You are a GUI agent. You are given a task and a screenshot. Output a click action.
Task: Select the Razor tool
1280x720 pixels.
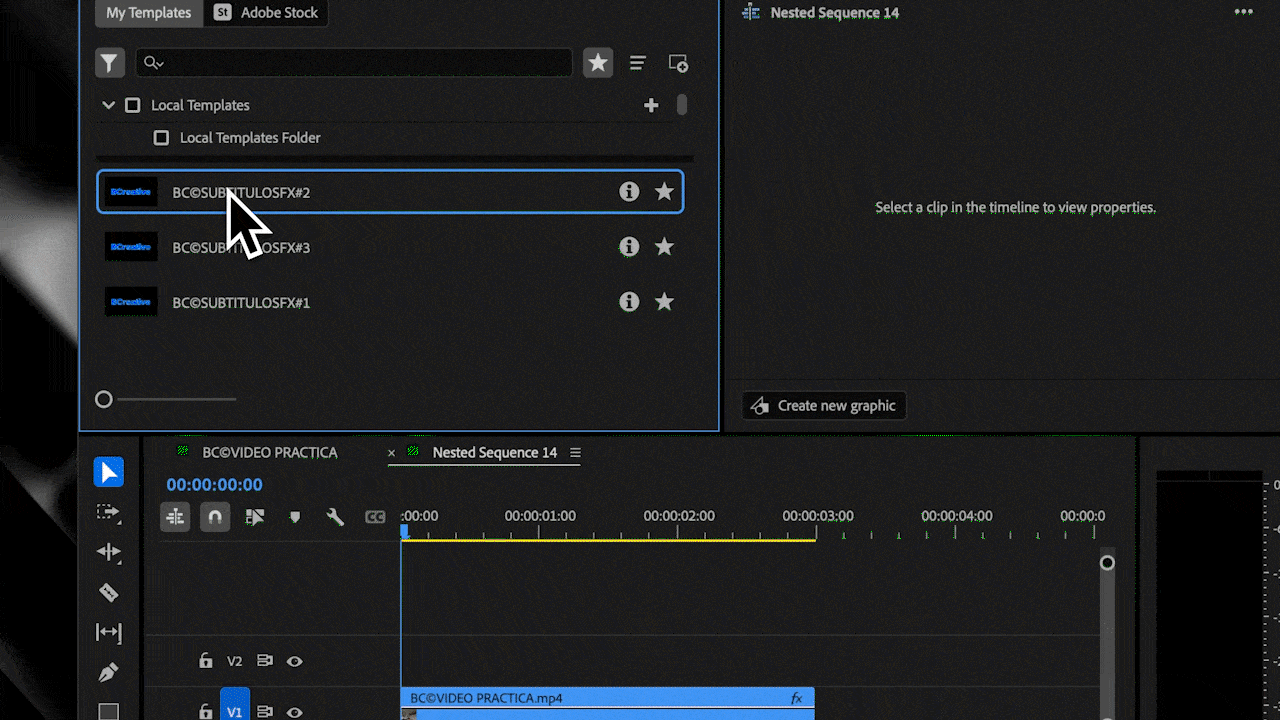[108, 592]
